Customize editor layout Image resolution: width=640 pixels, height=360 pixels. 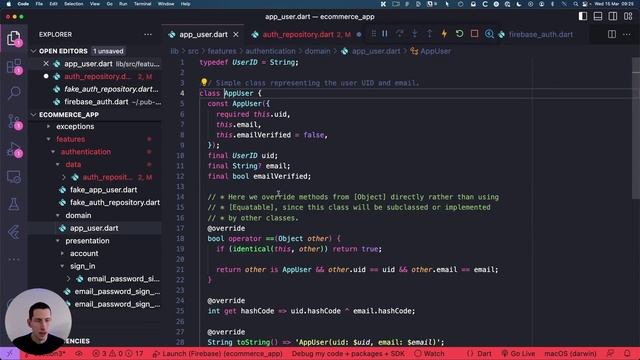click(x=628, y=16)
